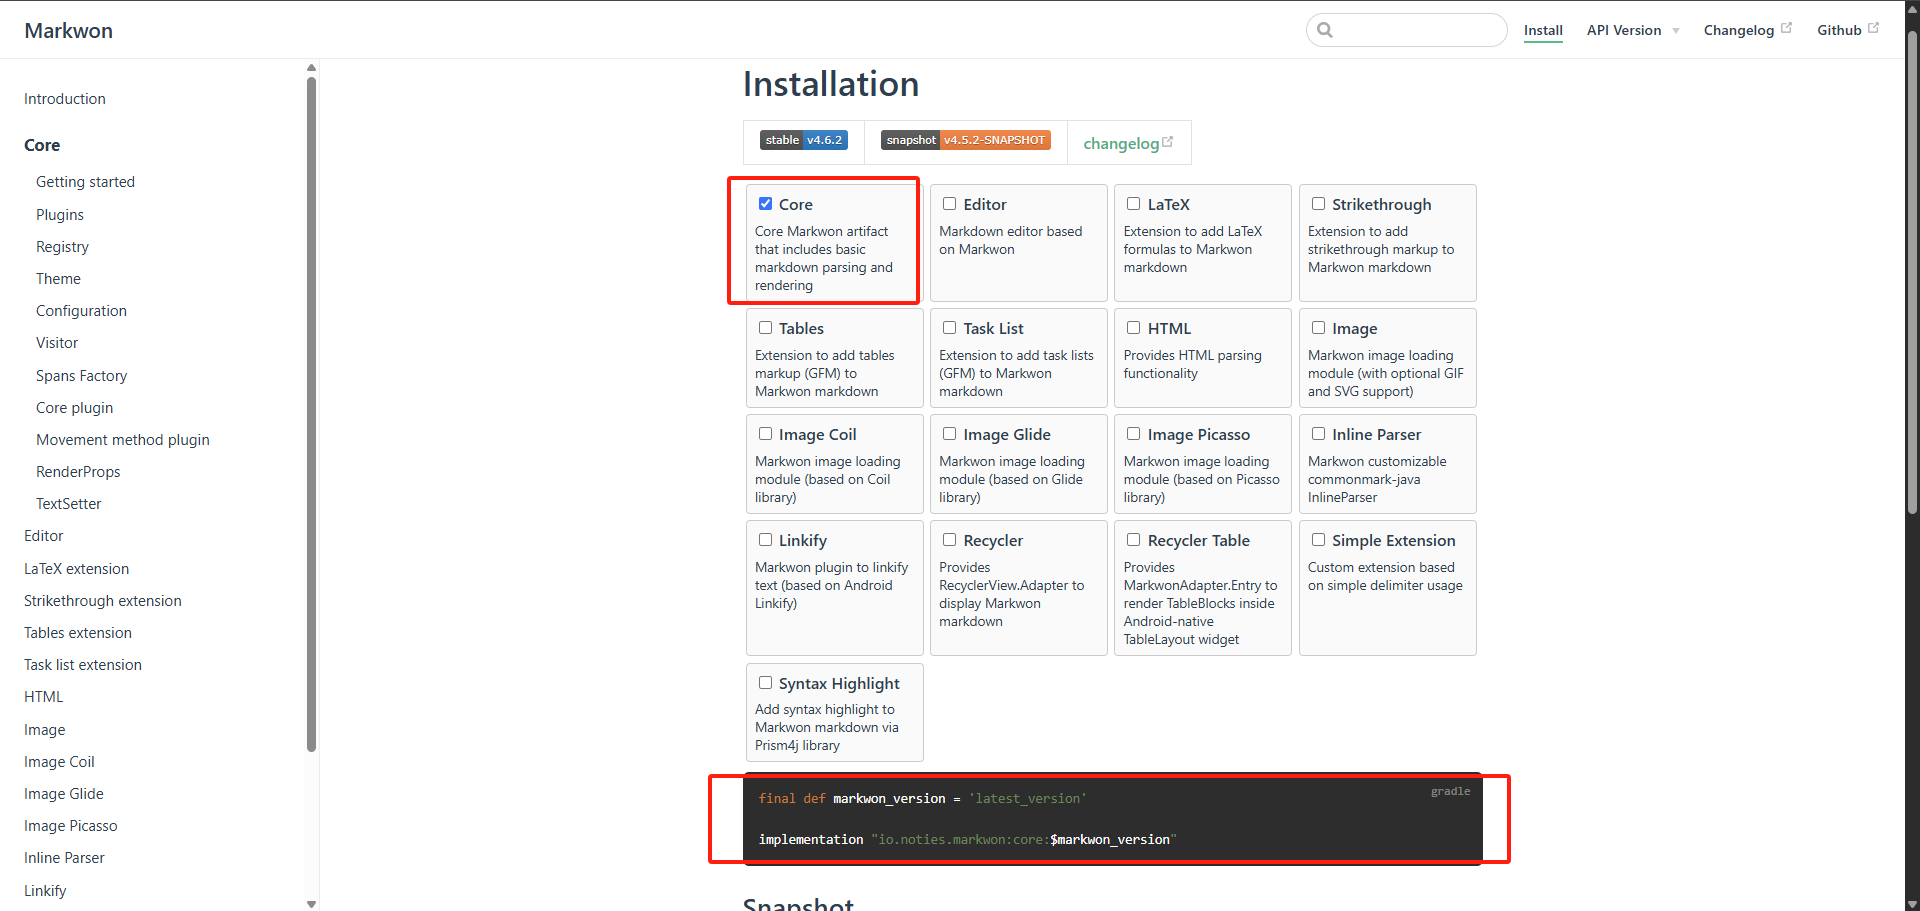Uncheck the Core artifact checkbox
Screen dimensions: 1920x911
click(x=765, y=203)
